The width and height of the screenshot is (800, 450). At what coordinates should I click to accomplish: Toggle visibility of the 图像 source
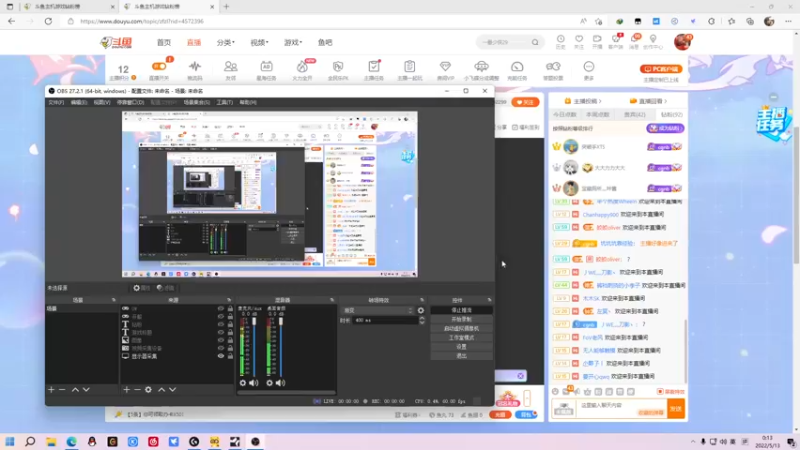221,340
